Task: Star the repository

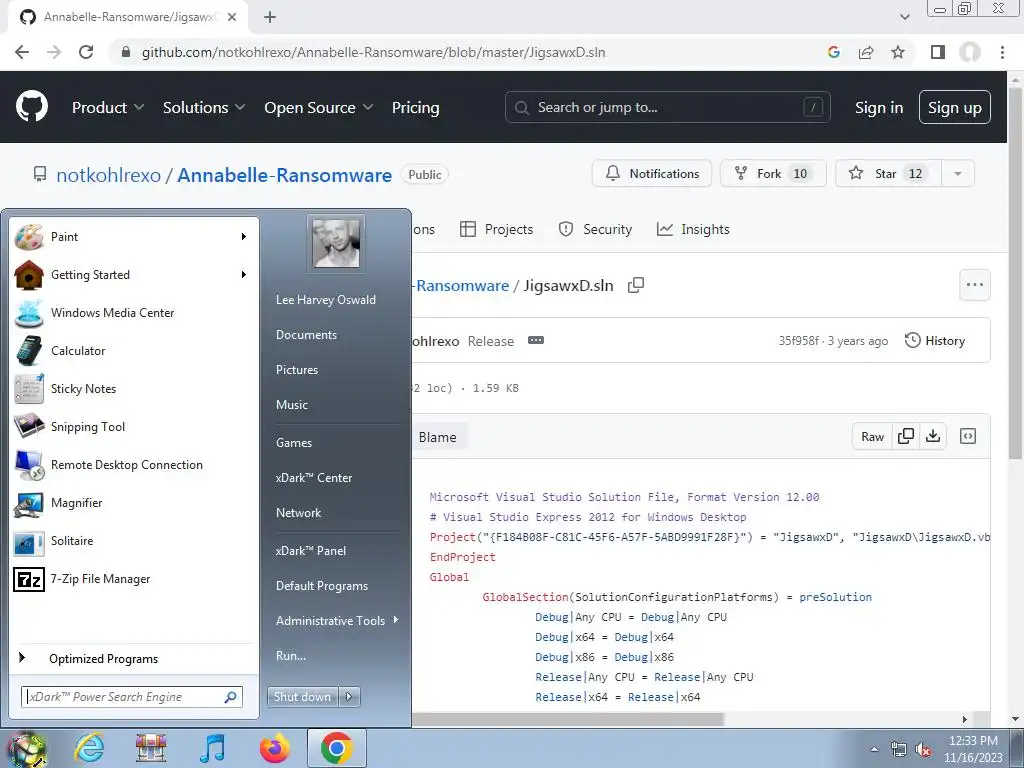Action: tap(888, 174)
